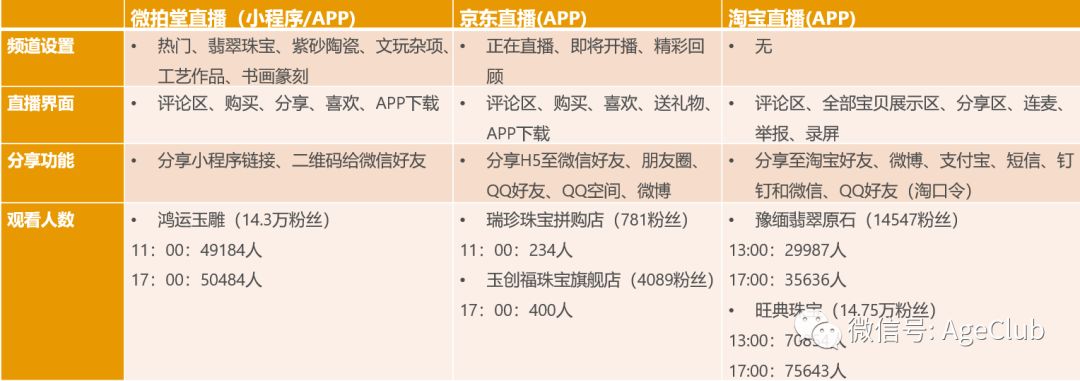Click the line 正在直播、即将开播、精彩回
This screenshot has width=1080, height=381.
coord(595,47)
